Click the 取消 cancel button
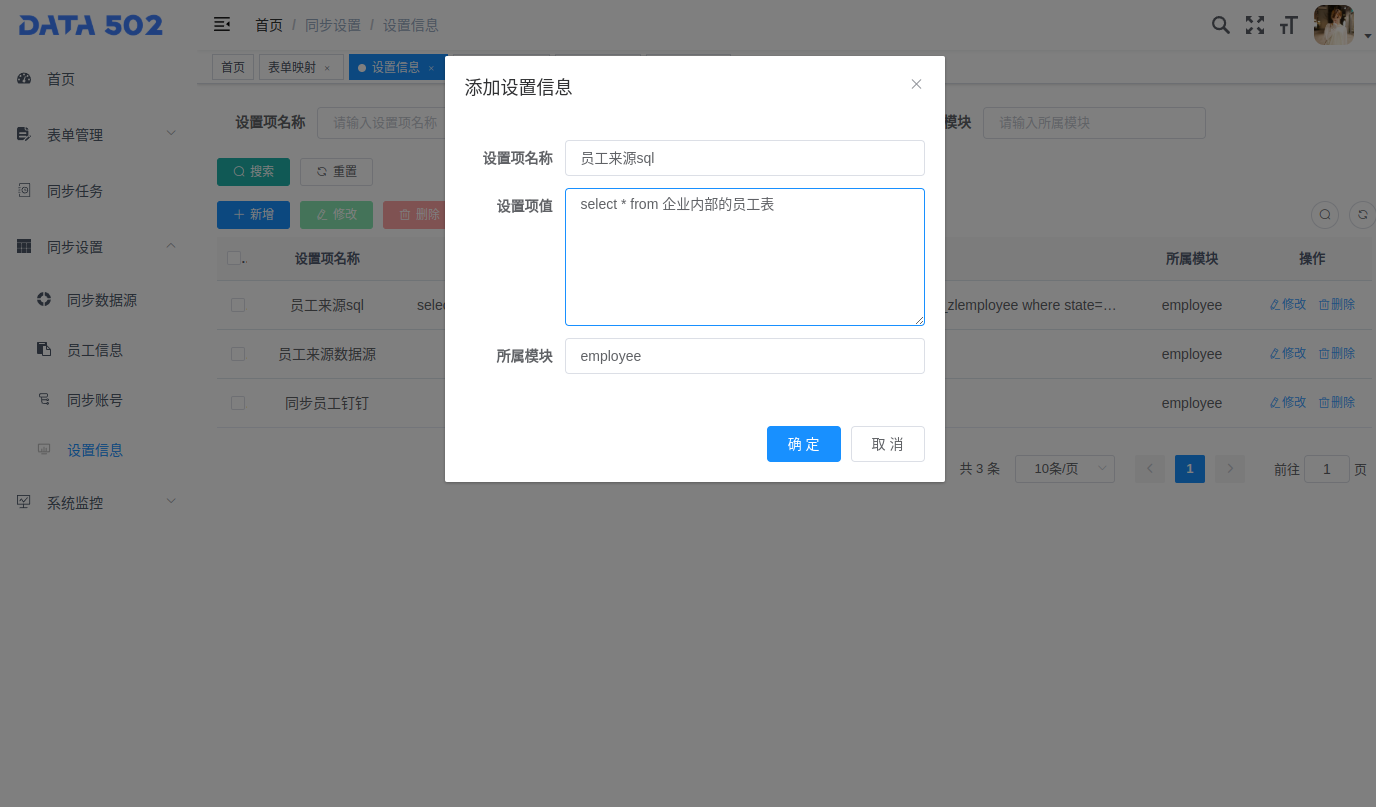This screenshot has height=807, width=1376. [x=887, y=444]
